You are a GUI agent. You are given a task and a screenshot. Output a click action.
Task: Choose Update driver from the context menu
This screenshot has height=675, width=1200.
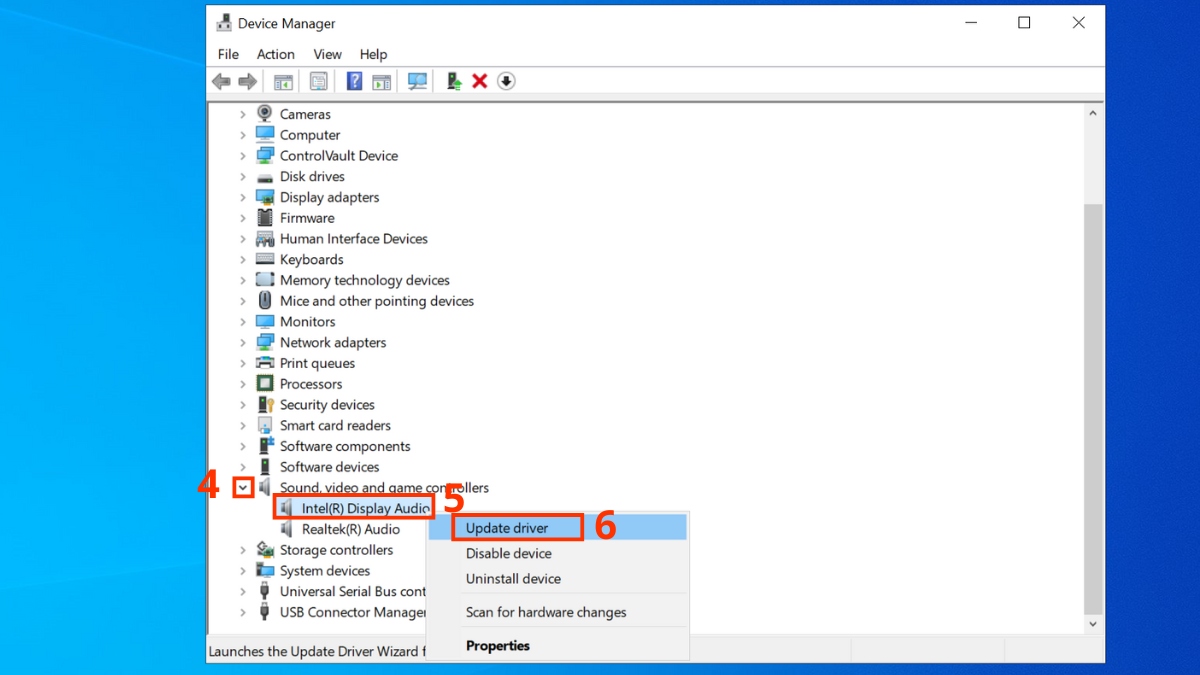[x=559, y=528]
